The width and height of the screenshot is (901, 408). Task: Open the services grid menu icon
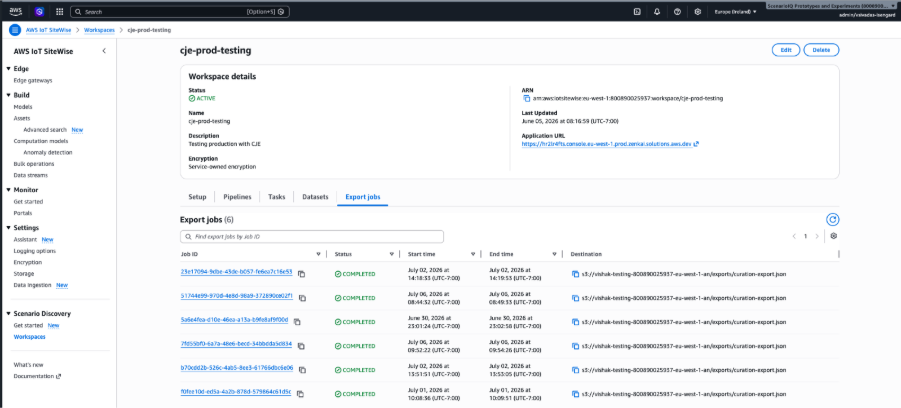[60, 11]
